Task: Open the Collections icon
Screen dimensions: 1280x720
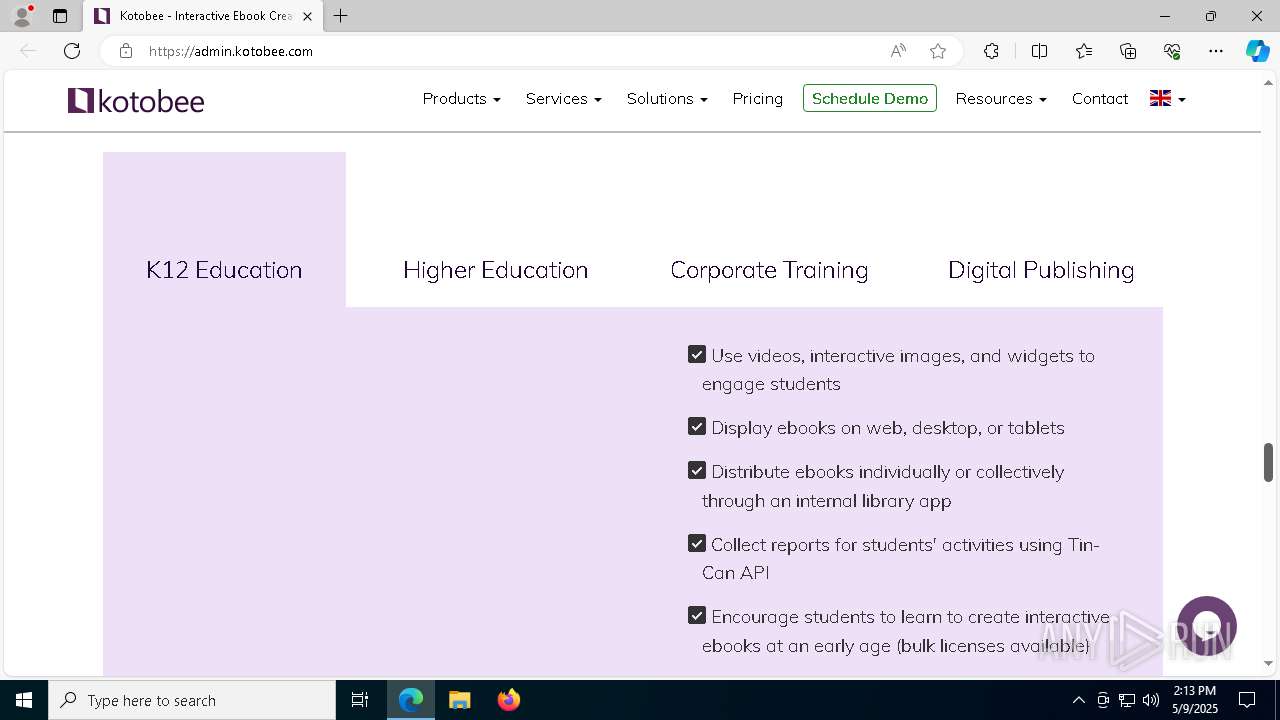Action: pos(1128,51)
